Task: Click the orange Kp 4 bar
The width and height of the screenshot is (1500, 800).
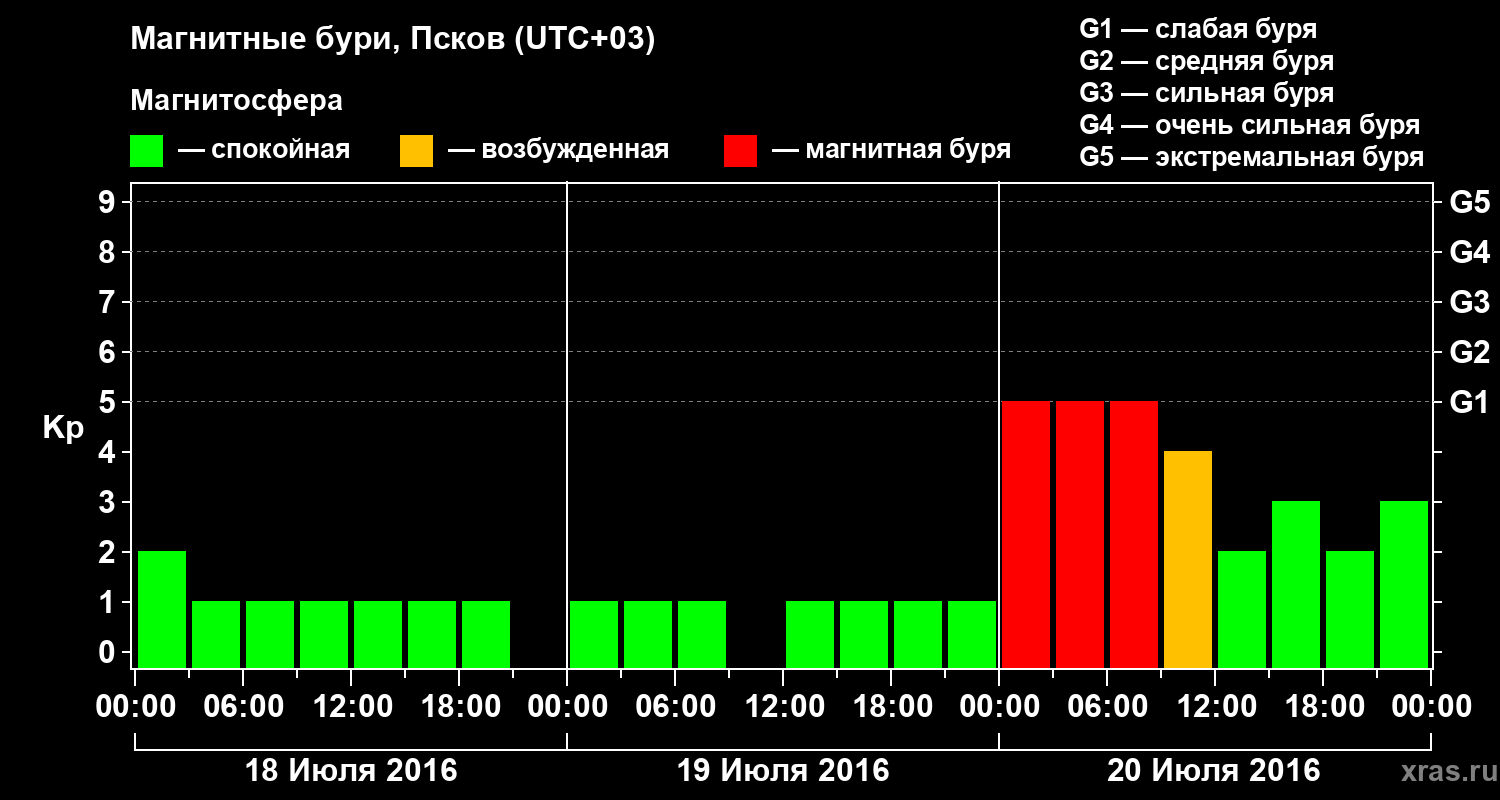Action: [x=1188, y=559]
